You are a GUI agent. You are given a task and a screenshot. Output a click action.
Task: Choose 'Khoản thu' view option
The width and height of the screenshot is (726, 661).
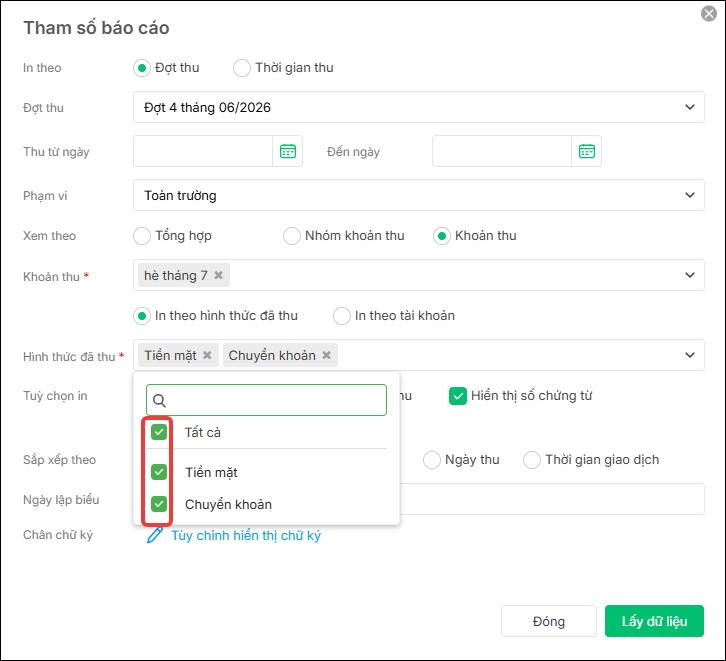point(442,236)
